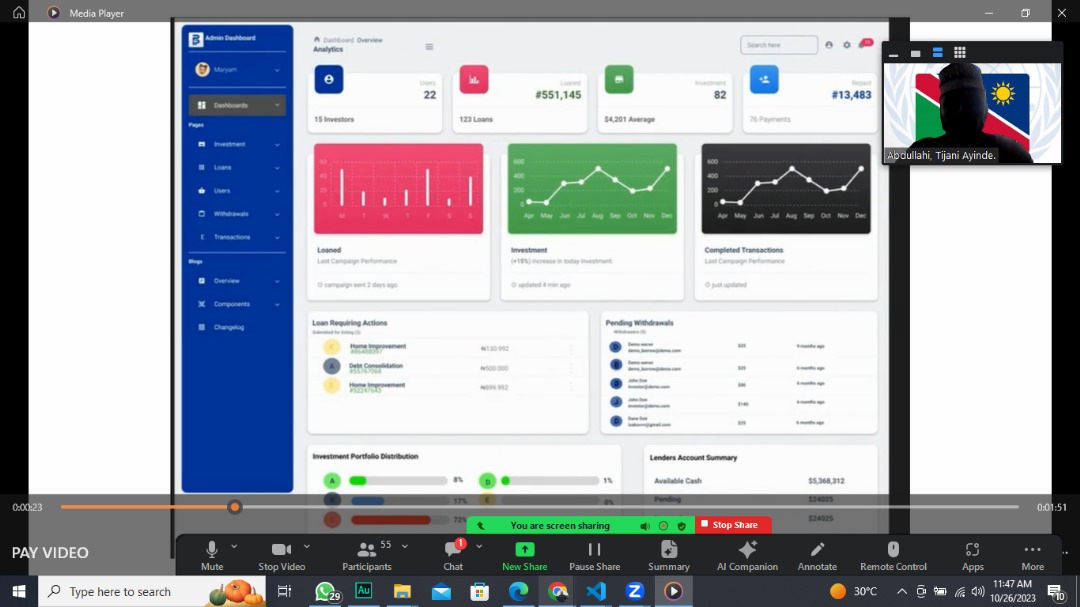This screenshot has width=1080, height=607.
Task: Expand the Investment menu in the sidebar
Action: point(230,145)
